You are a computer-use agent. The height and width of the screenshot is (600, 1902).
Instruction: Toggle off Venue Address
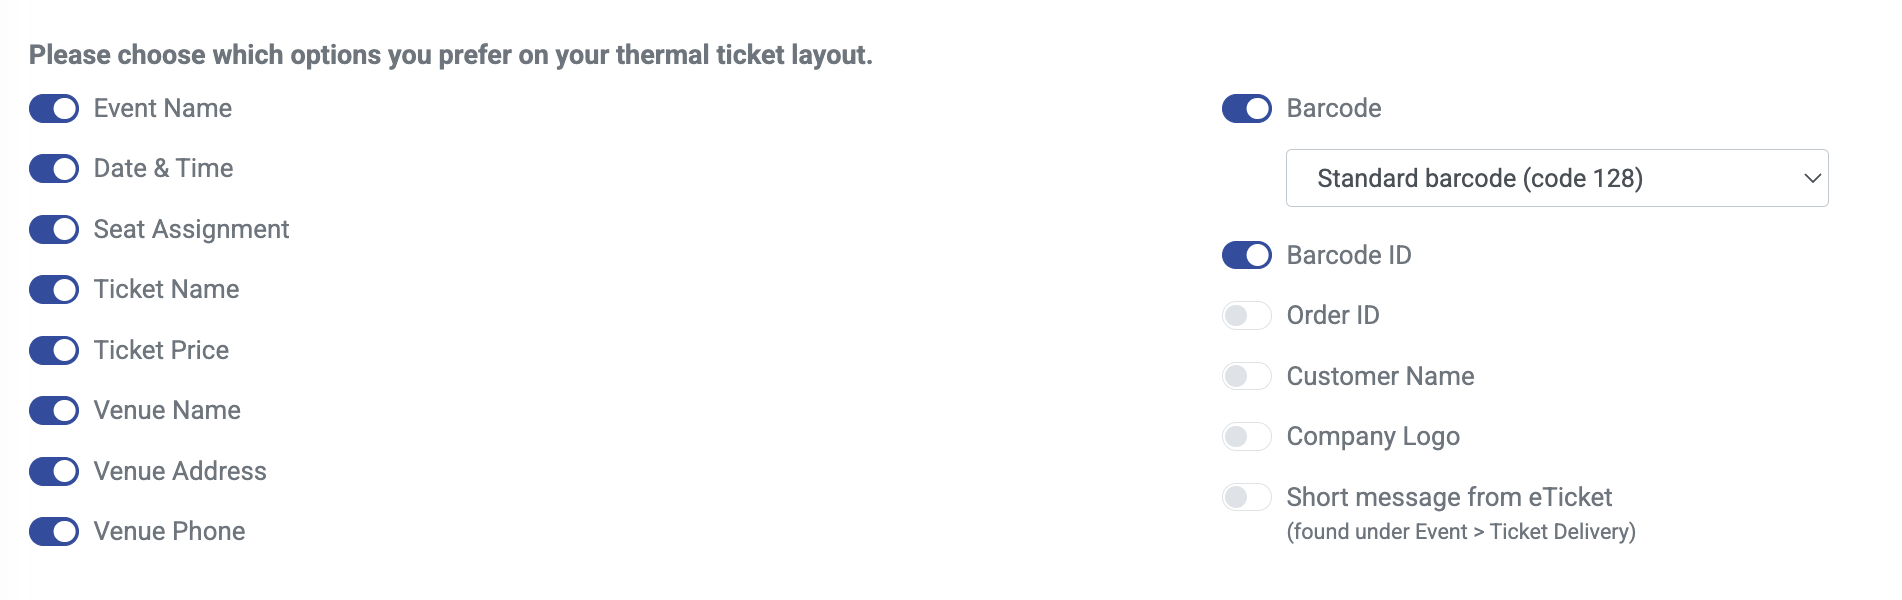tap(54, 472)
